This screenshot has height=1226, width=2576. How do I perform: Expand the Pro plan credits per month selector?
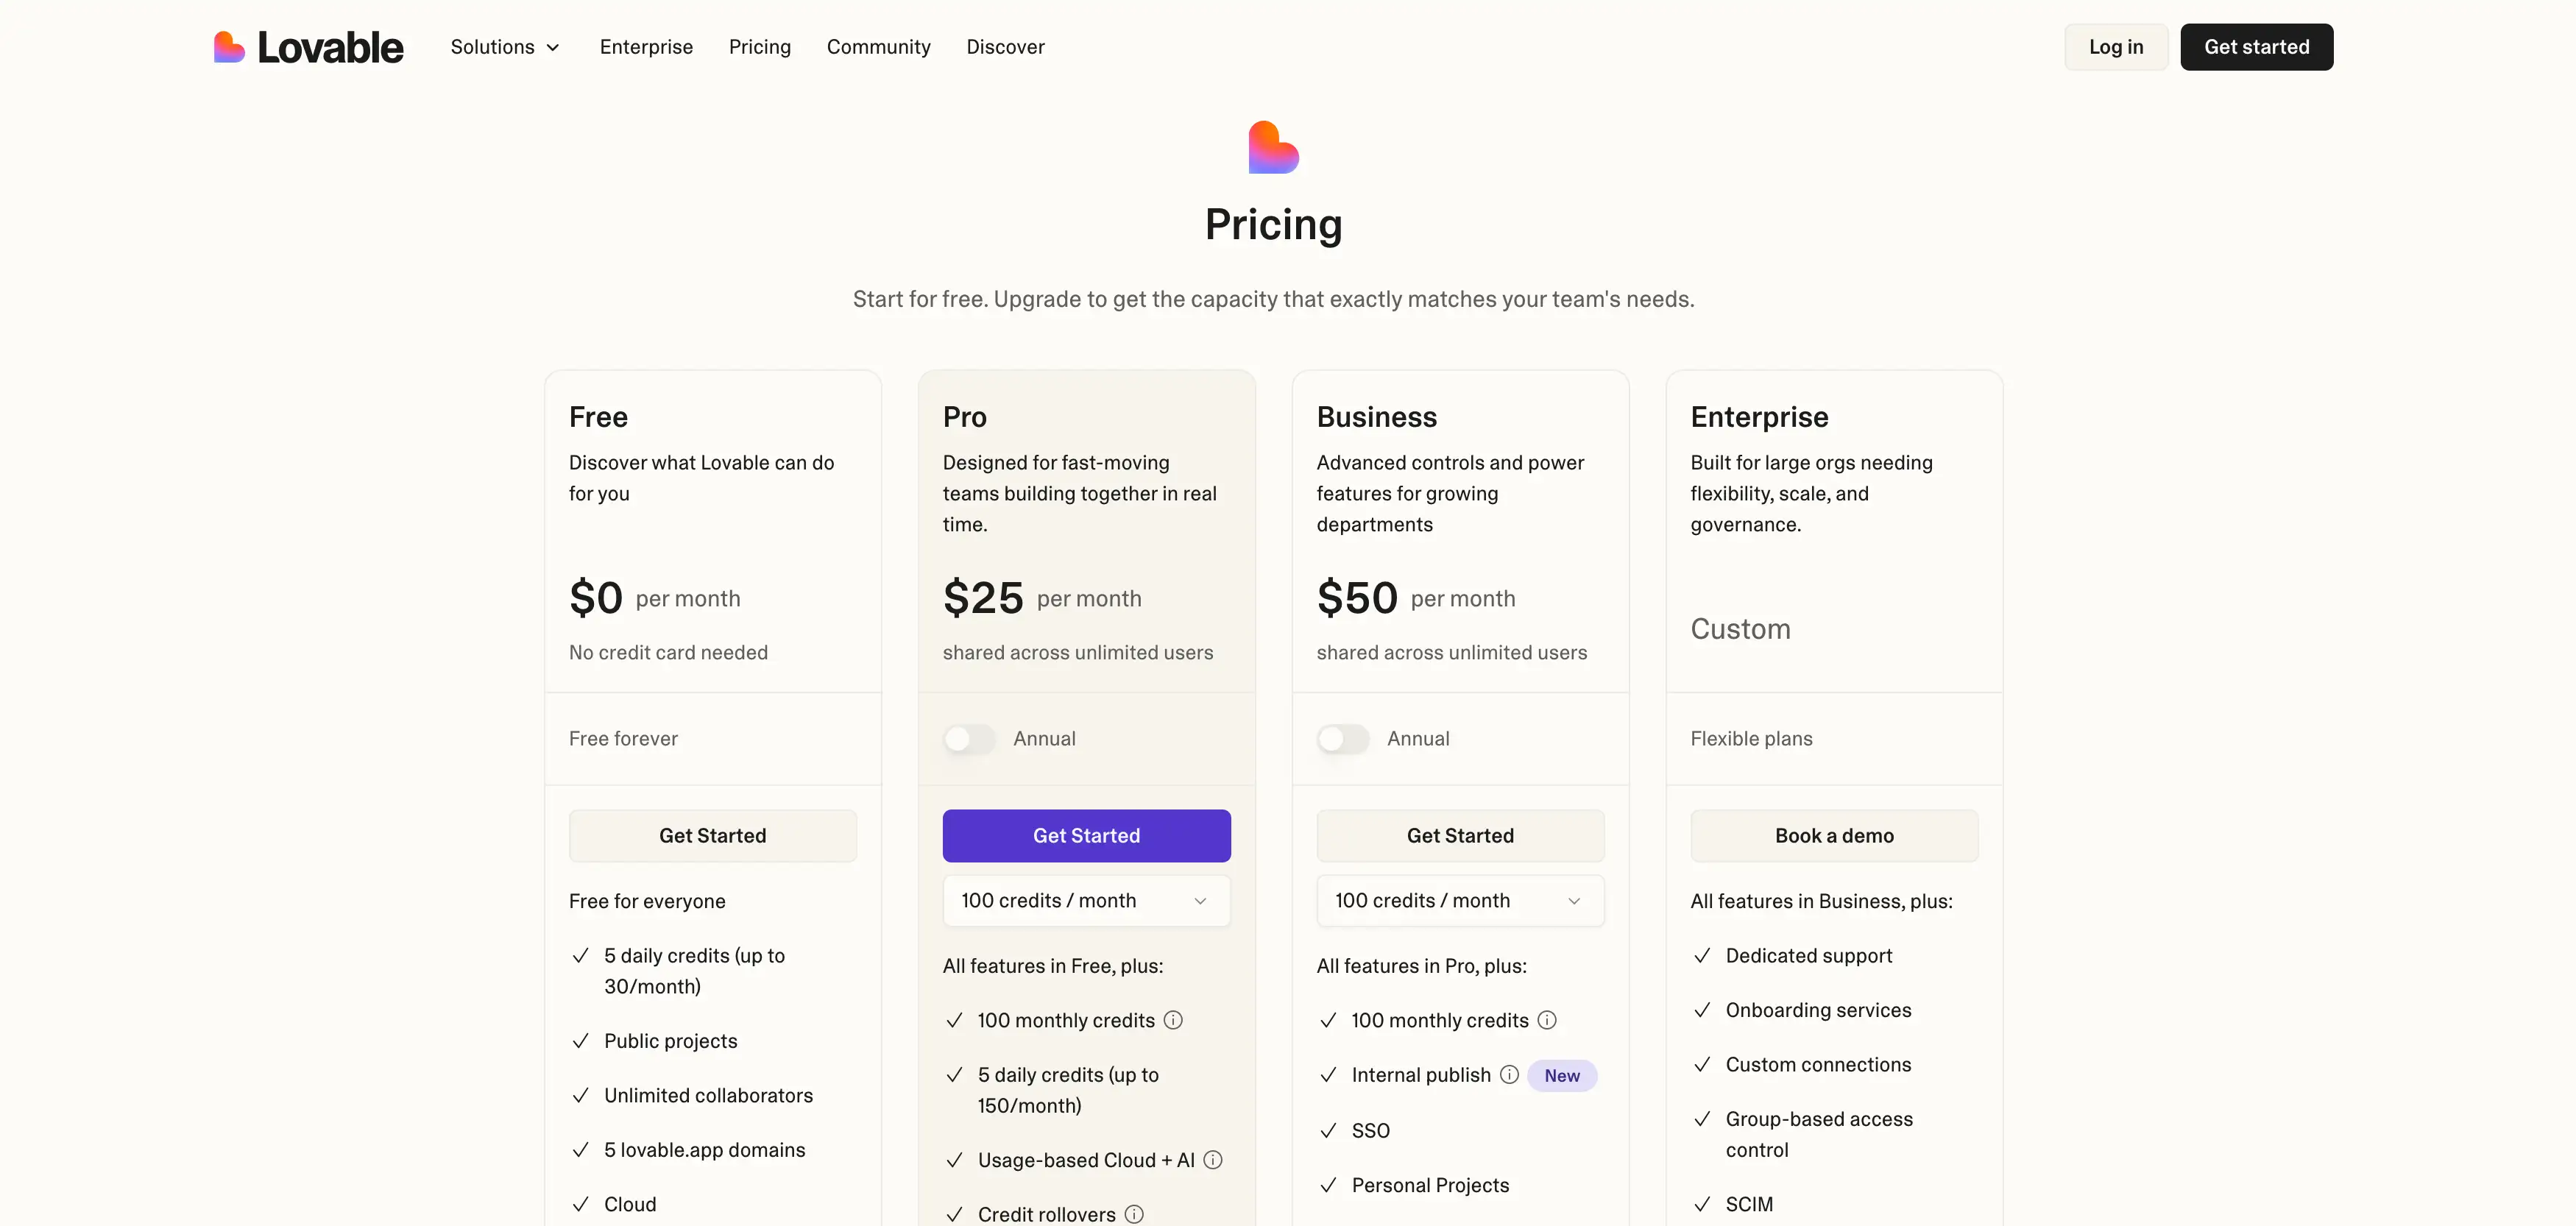[1086, 900]
